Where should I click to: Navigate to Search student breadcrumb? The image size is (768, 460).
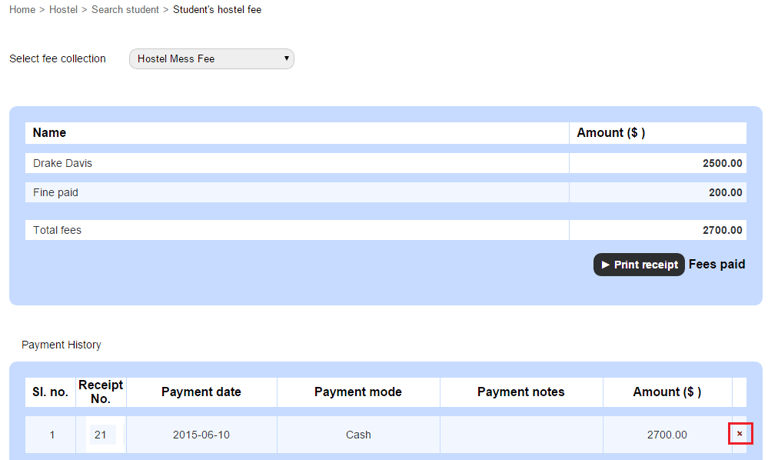click(125, 9)
